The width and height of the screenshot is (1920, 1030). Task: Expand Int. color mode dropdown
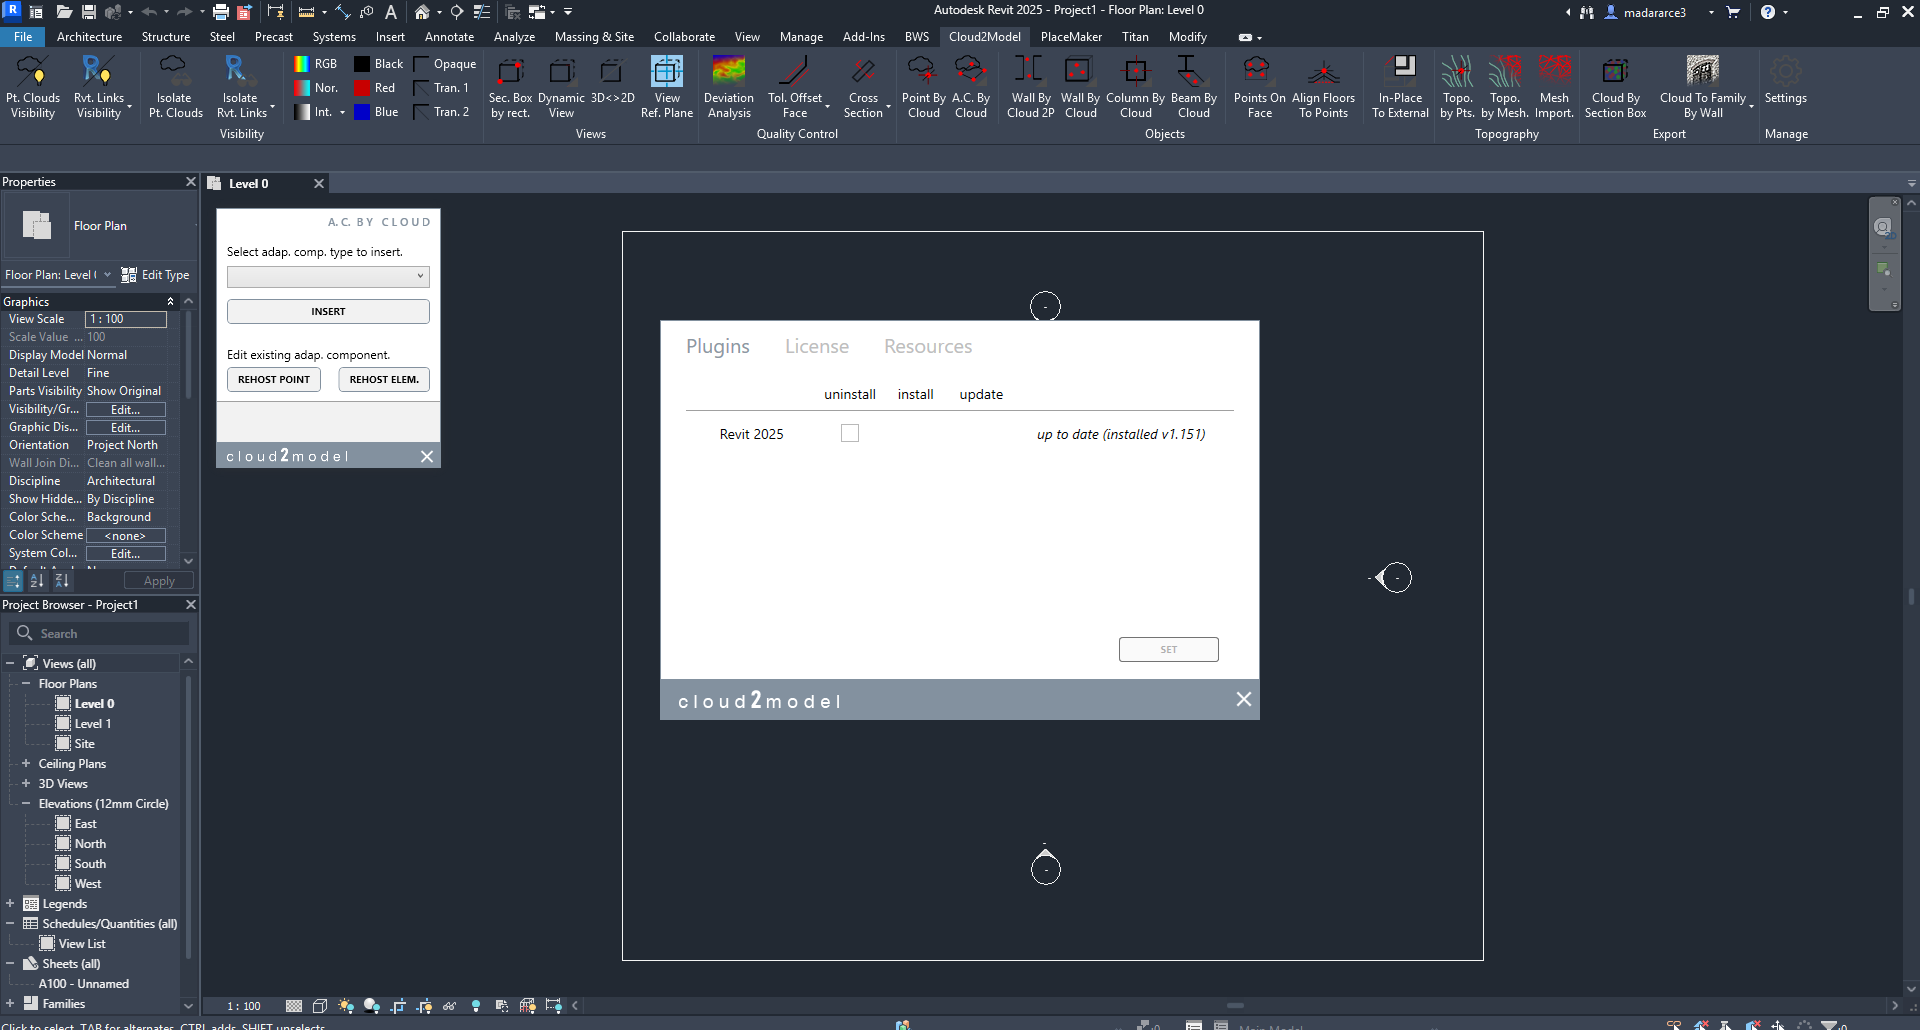(x=342, y=113)
